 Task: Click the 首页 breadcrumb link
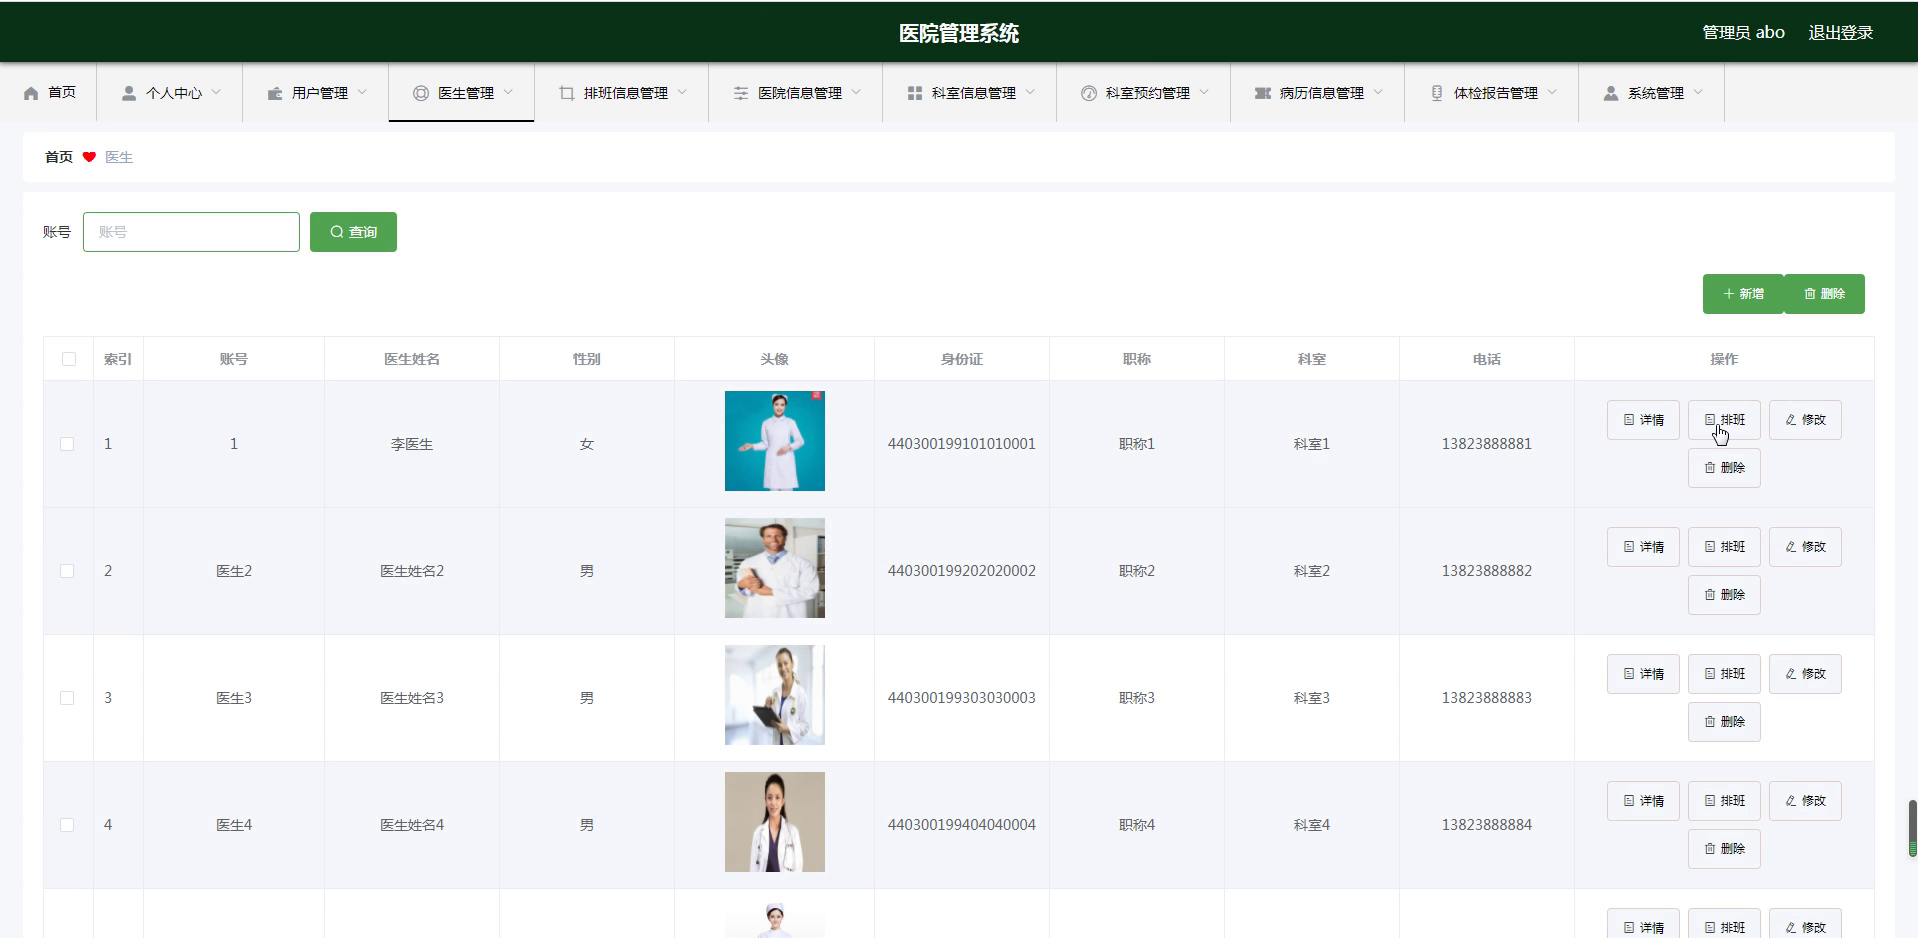tap(59, 157)
